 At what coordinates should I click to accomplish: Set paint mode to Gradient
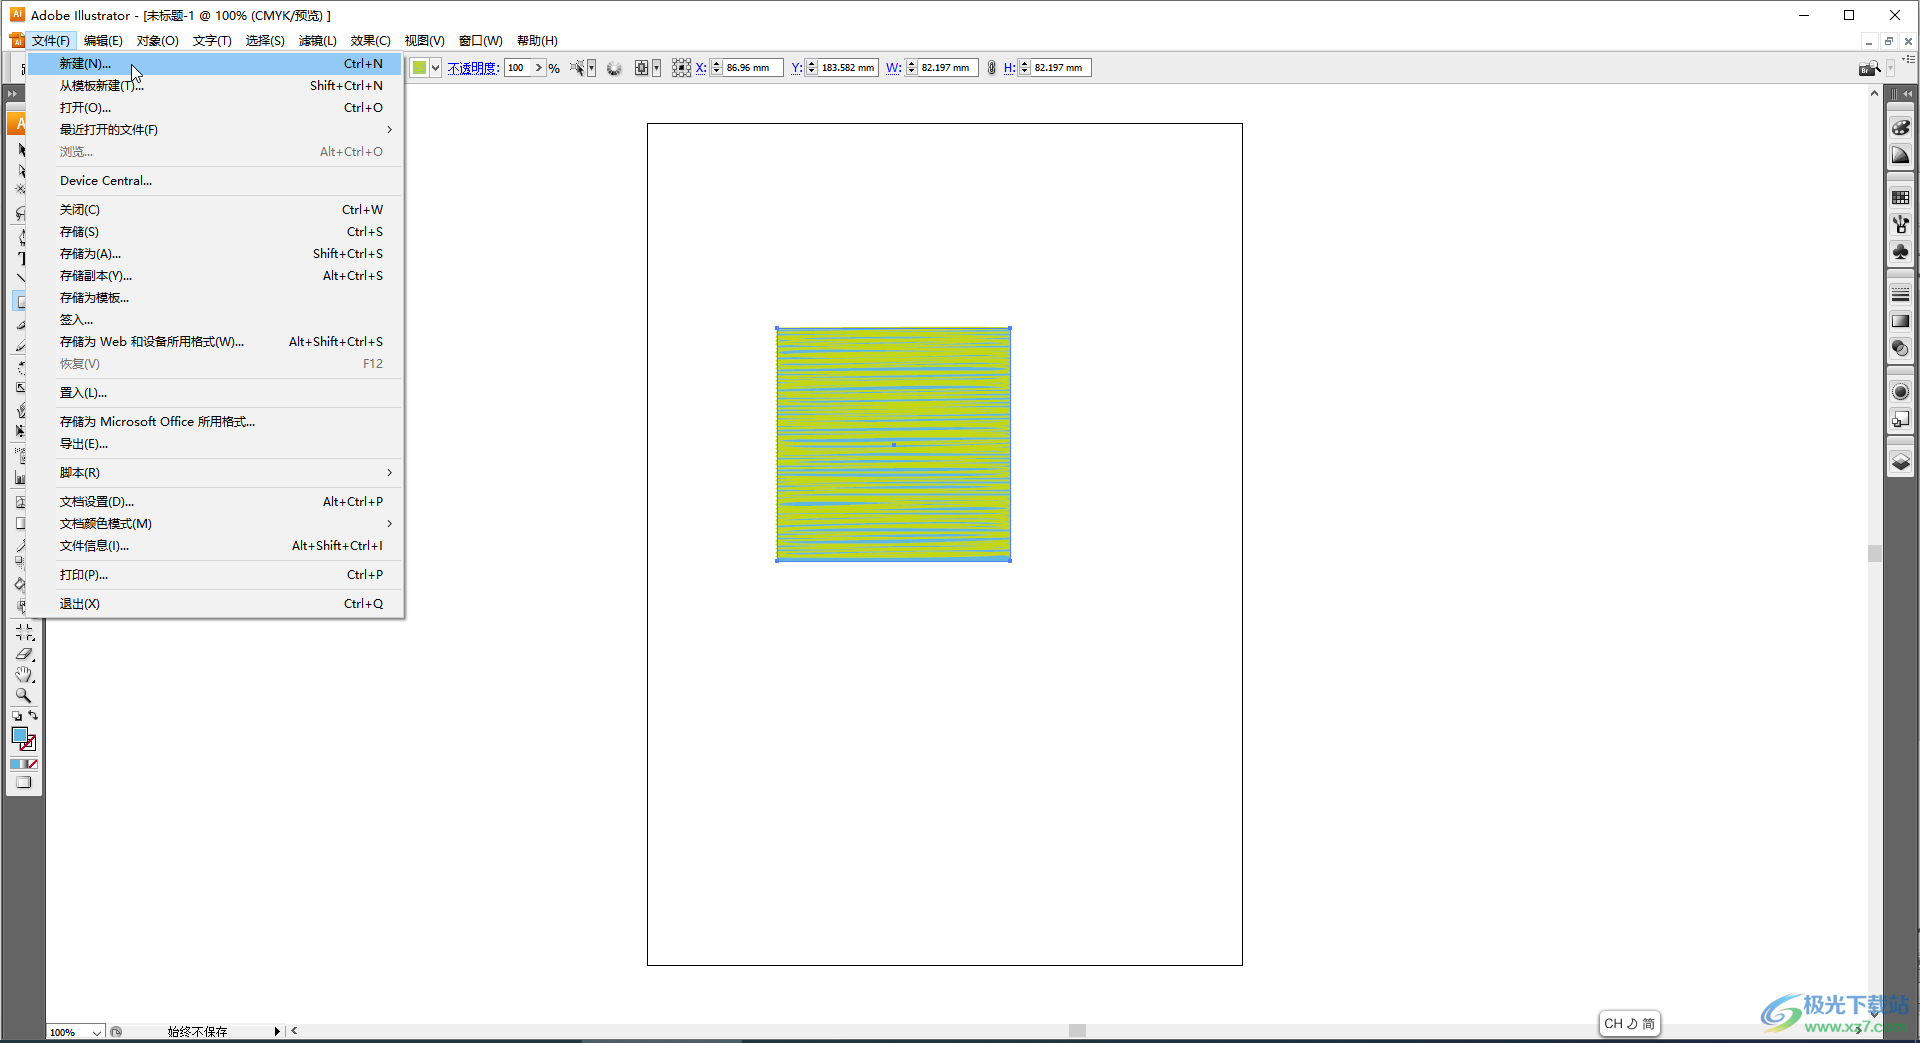click(24, 764)
